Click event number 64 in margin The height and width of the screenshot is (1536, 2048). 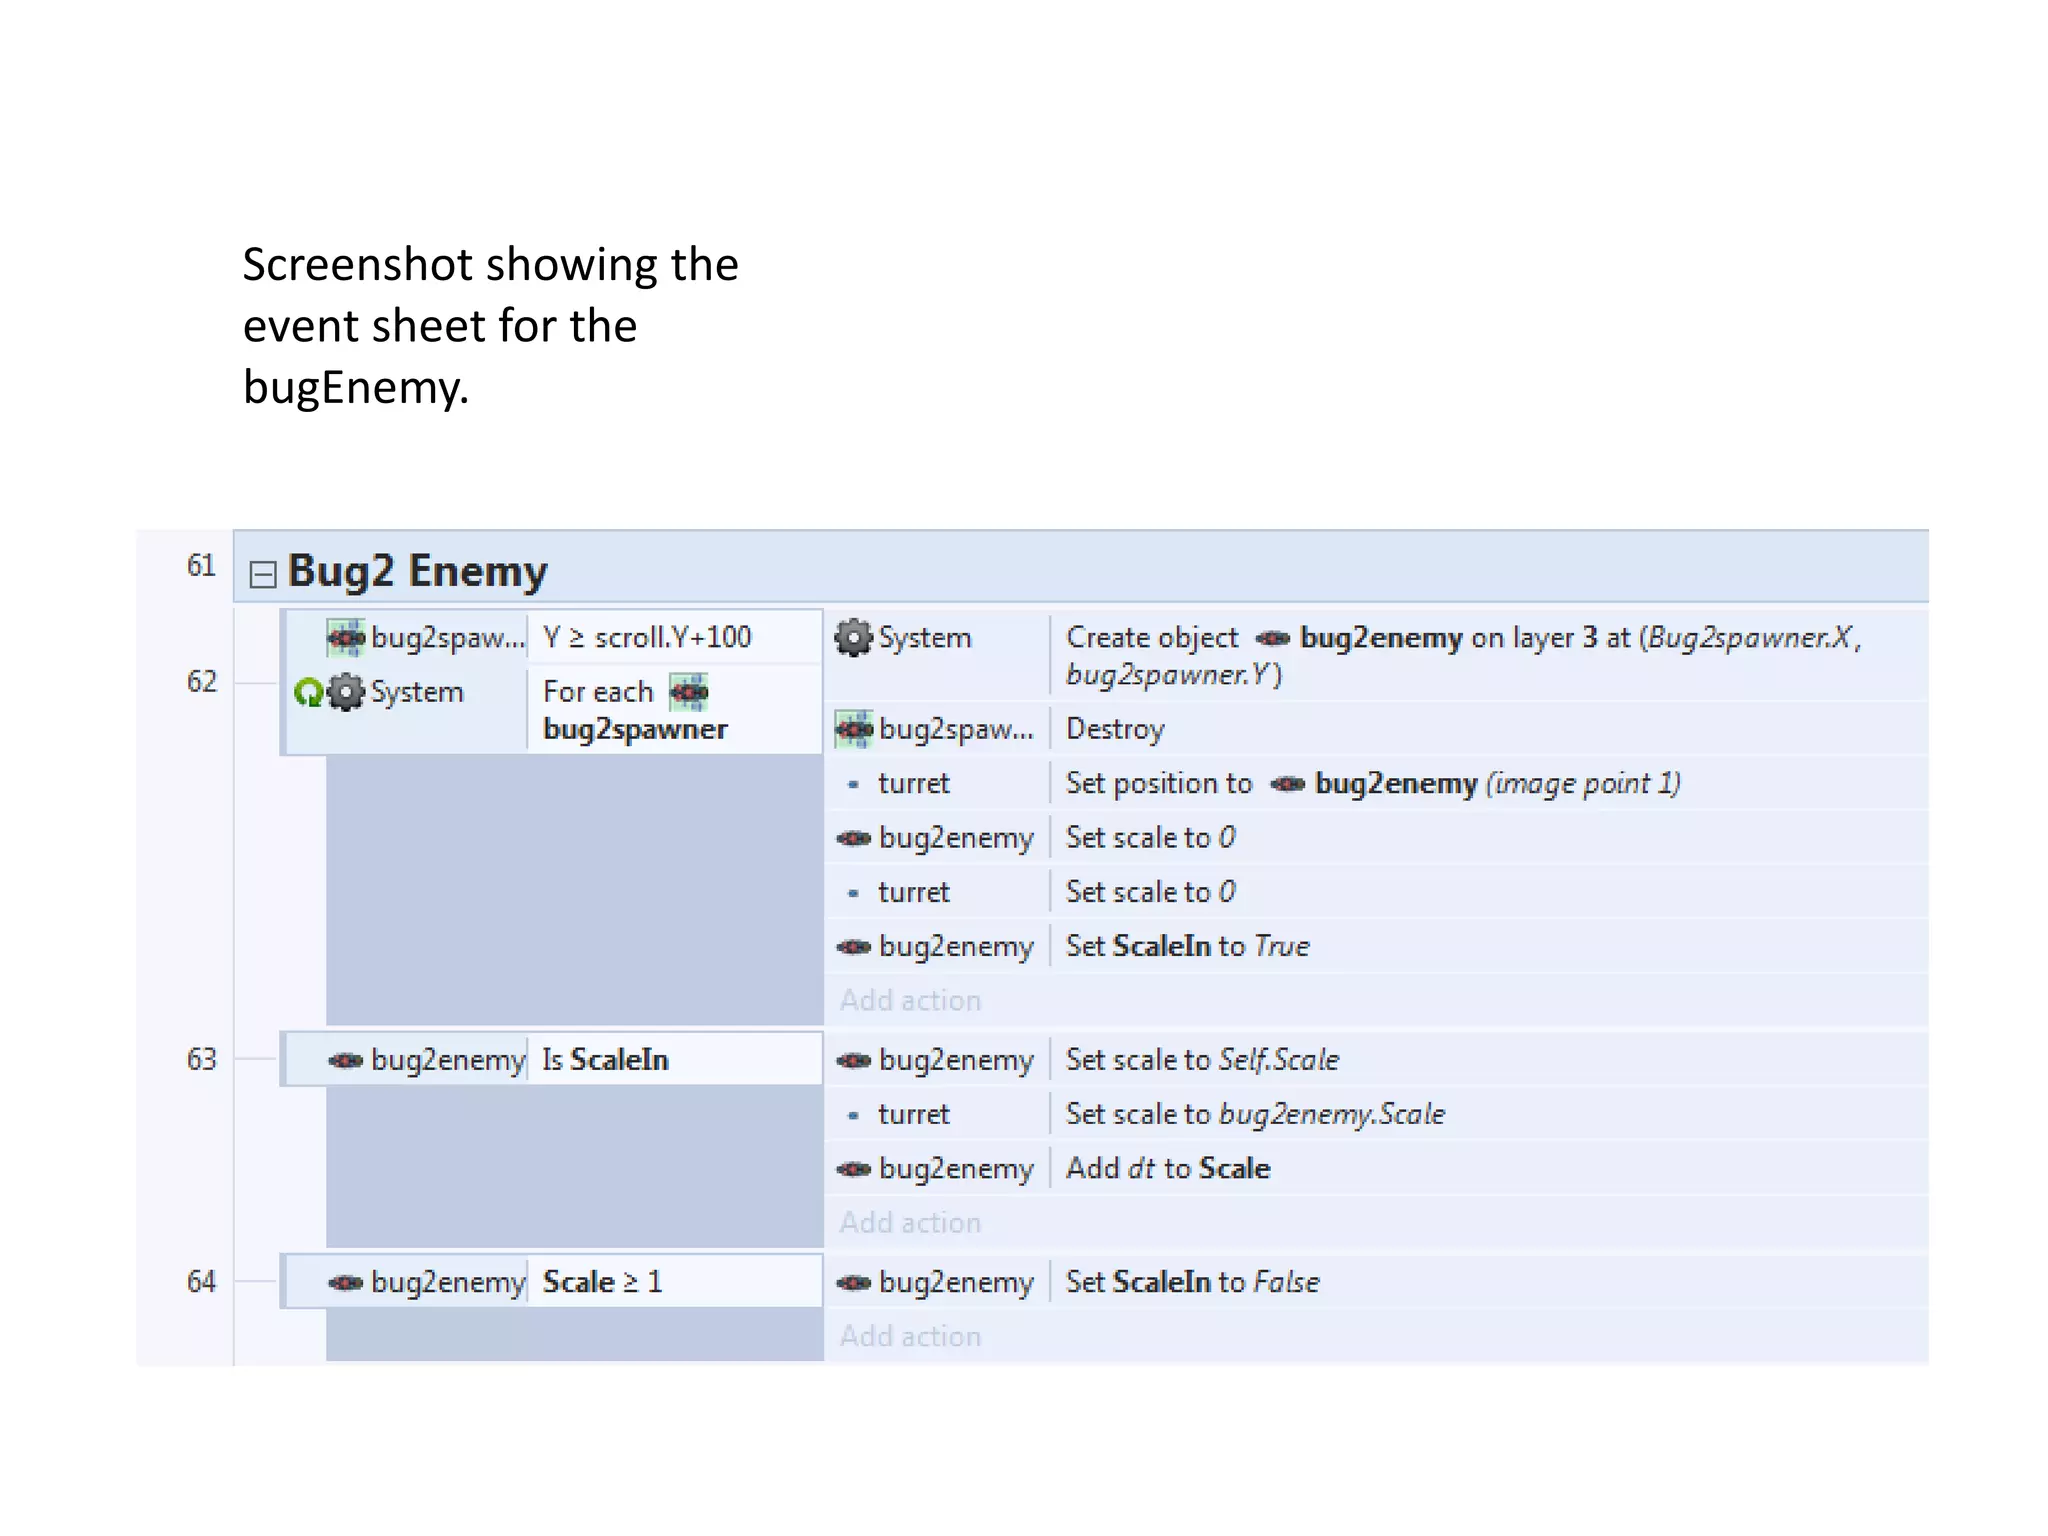click(x=201, y=1282)
